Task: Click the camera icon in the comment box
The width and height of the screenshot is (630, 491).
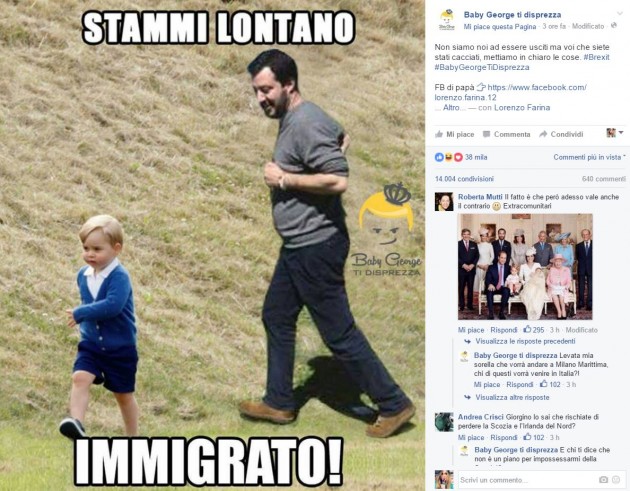Action: pos(603,479)
